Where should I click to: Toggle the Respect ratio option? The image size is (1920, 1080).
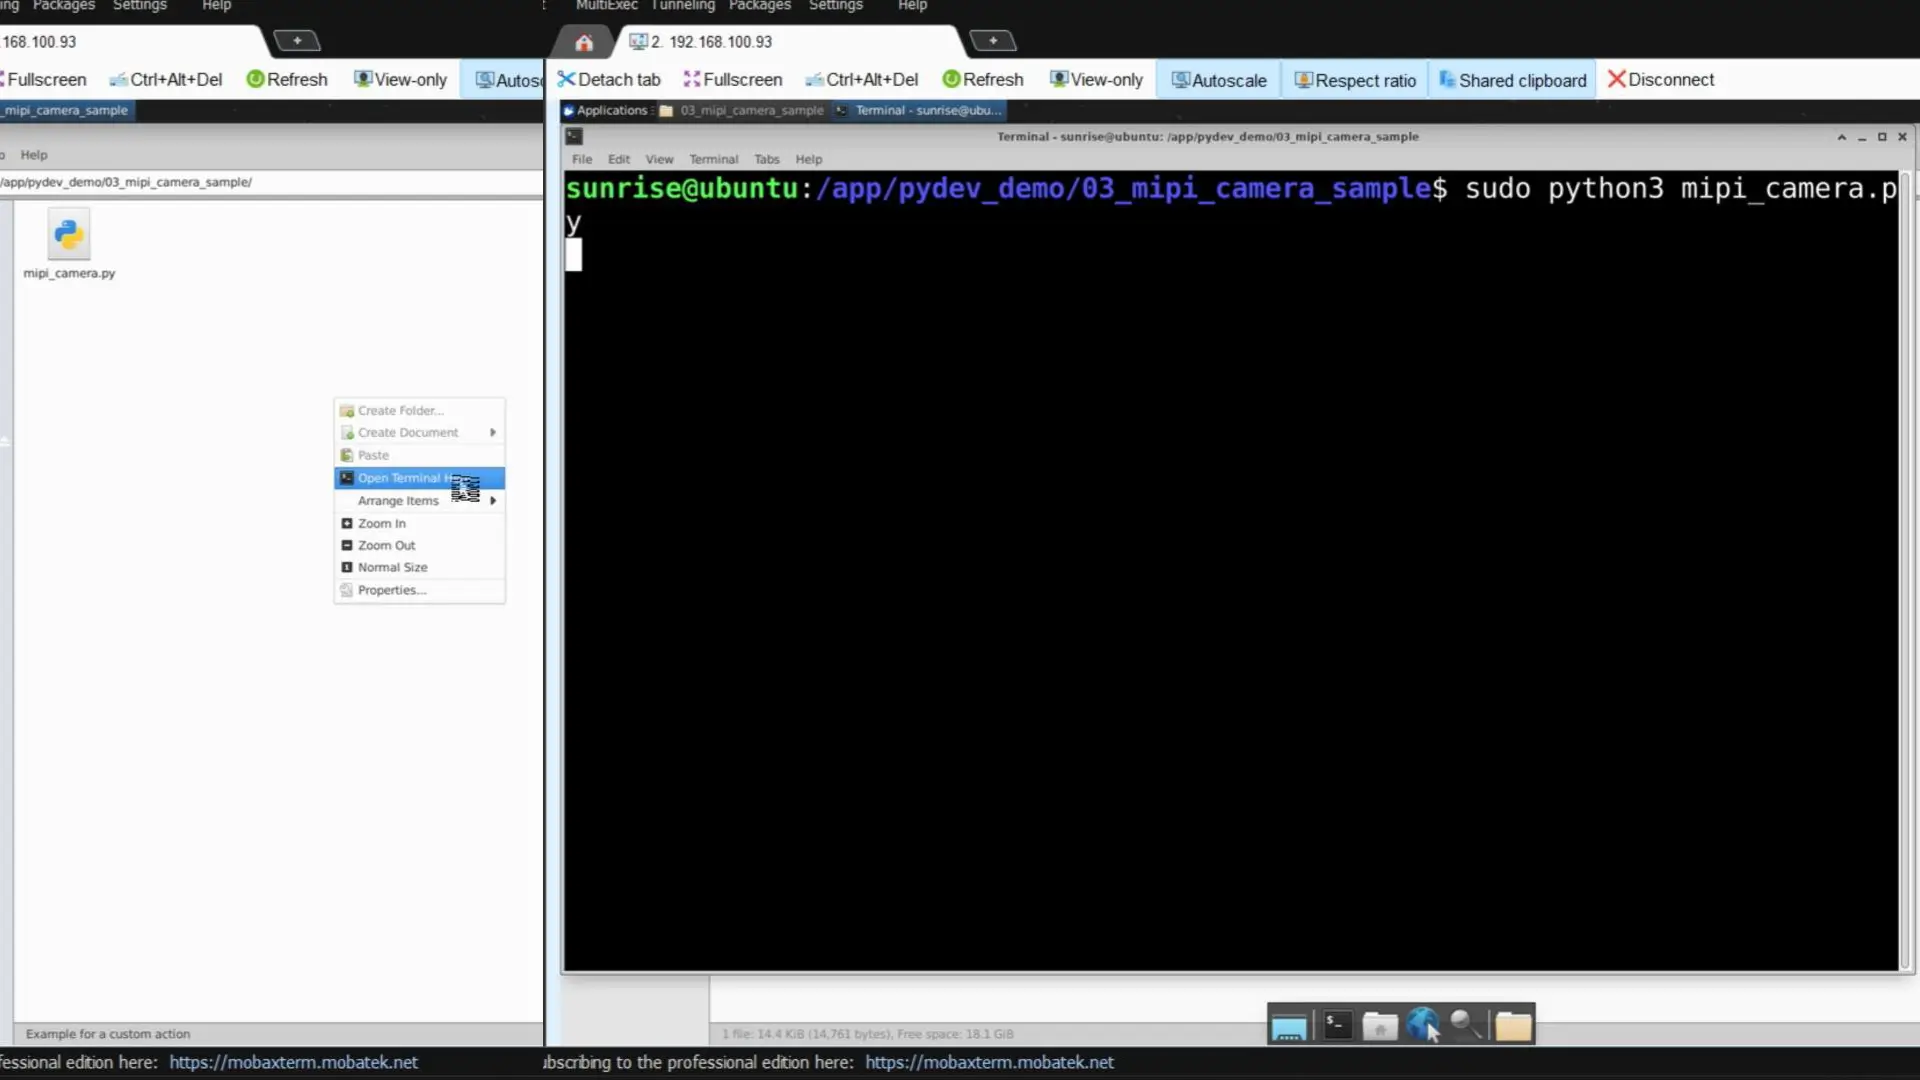click(x=1355, y=80)
